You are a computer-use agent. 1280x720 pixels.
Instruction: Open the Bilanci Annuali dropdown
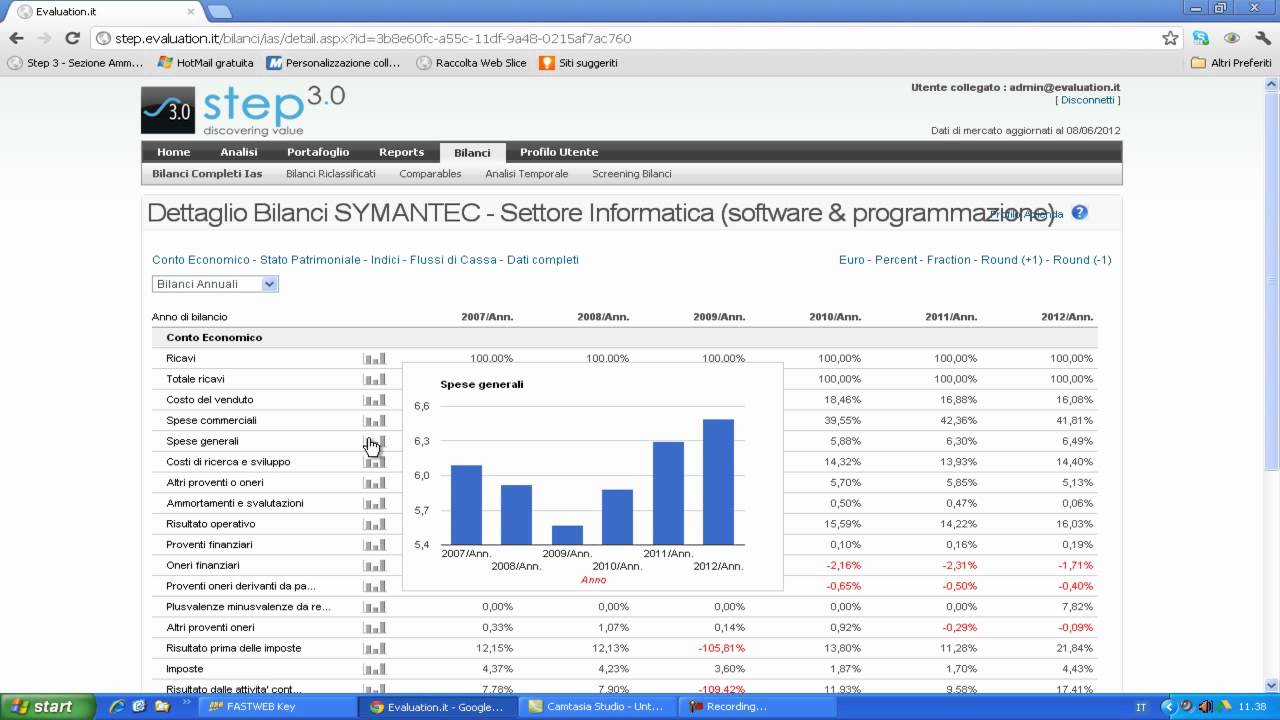coord(215,284)
